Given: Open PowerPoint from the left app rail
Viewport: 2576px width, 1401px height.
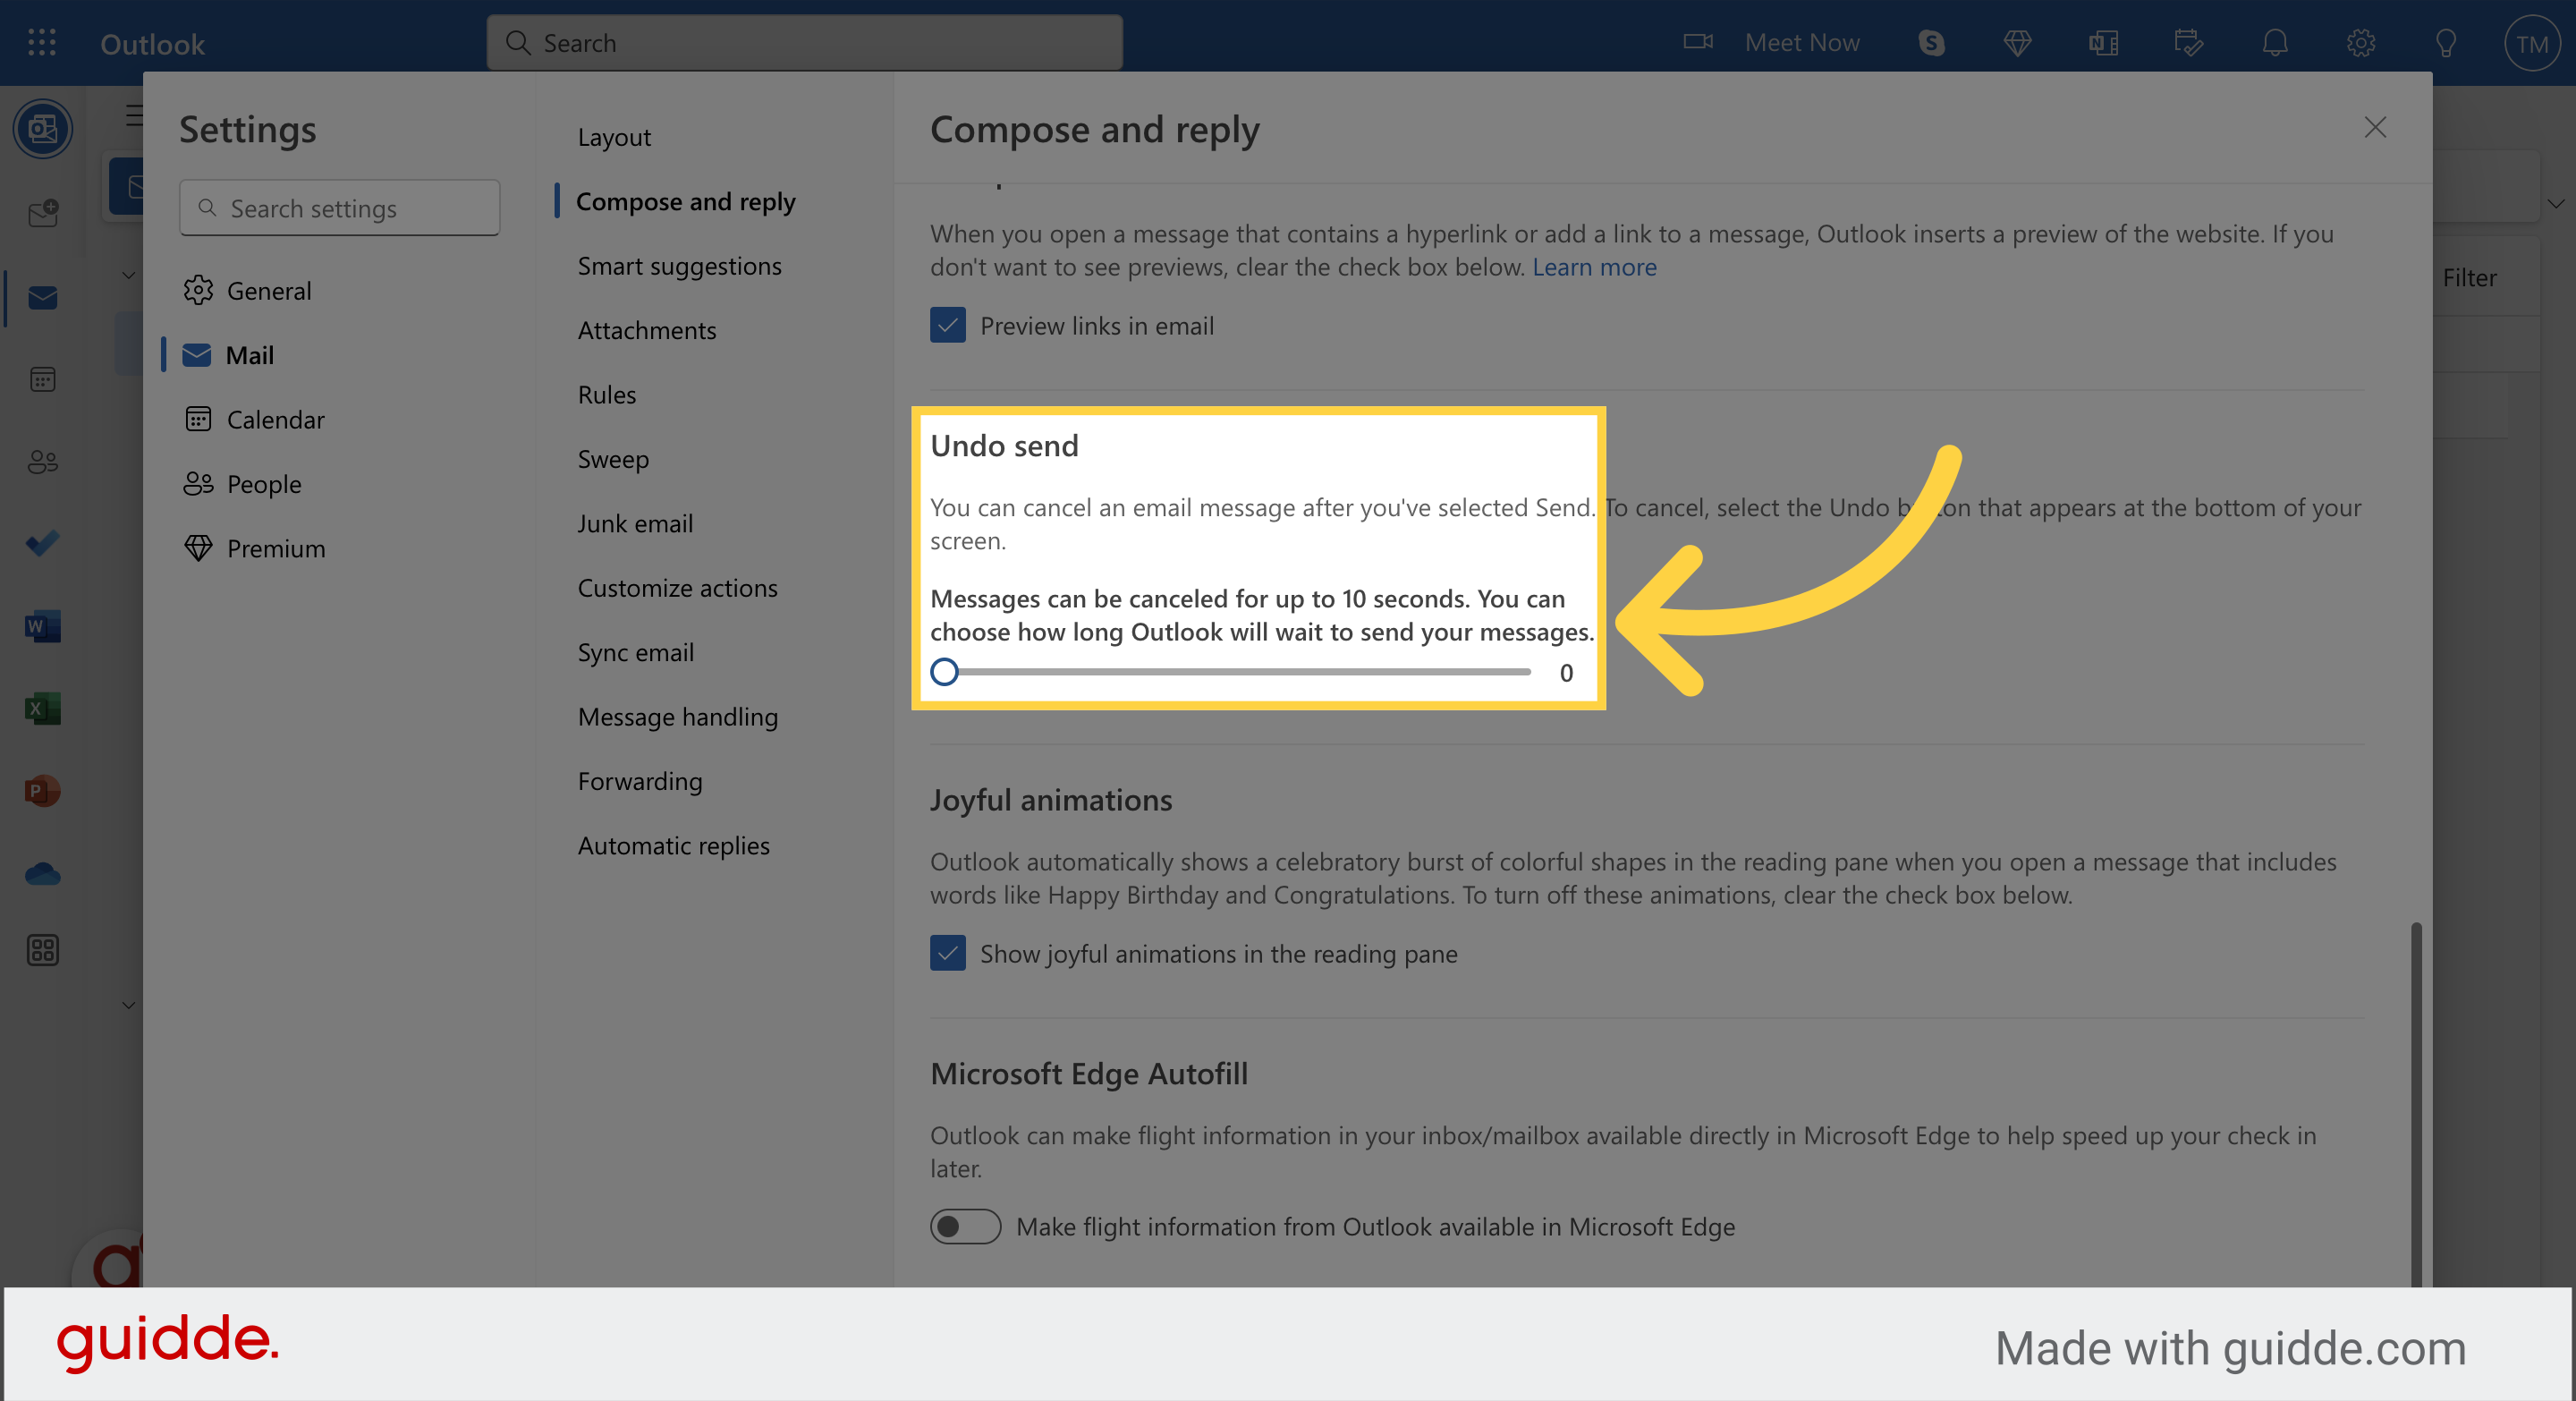Looking at the screenshot, I should [43, 790].
